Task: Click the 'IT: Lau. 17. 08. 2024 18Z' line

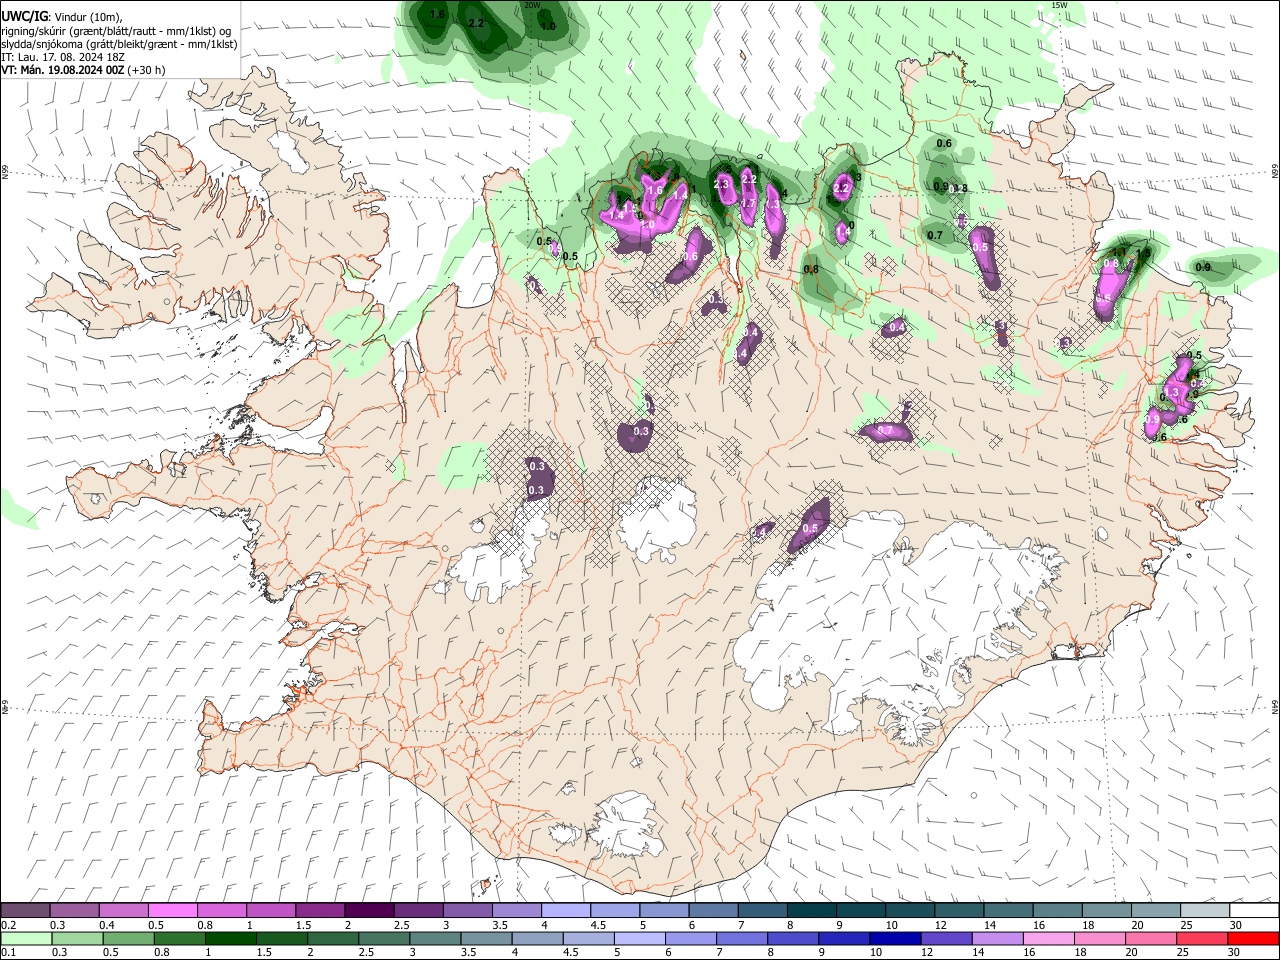Action: (63, 57)
